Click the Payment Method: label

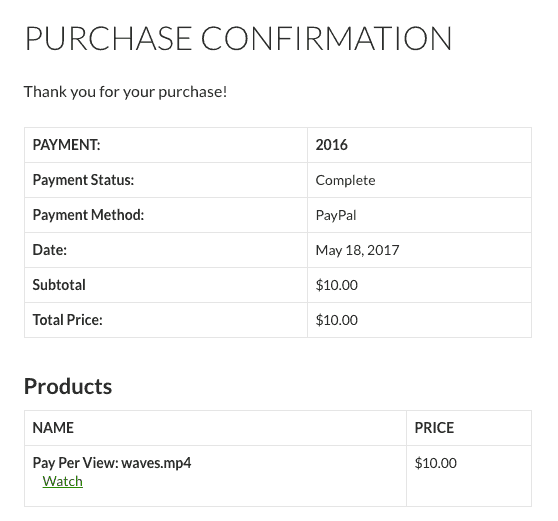pos(88,215)
